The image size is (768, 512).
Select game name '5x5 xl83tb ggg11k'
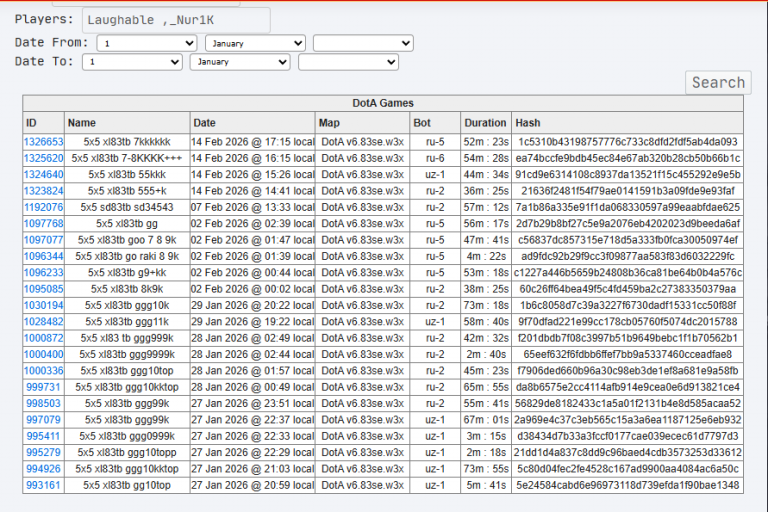point(127,322)
